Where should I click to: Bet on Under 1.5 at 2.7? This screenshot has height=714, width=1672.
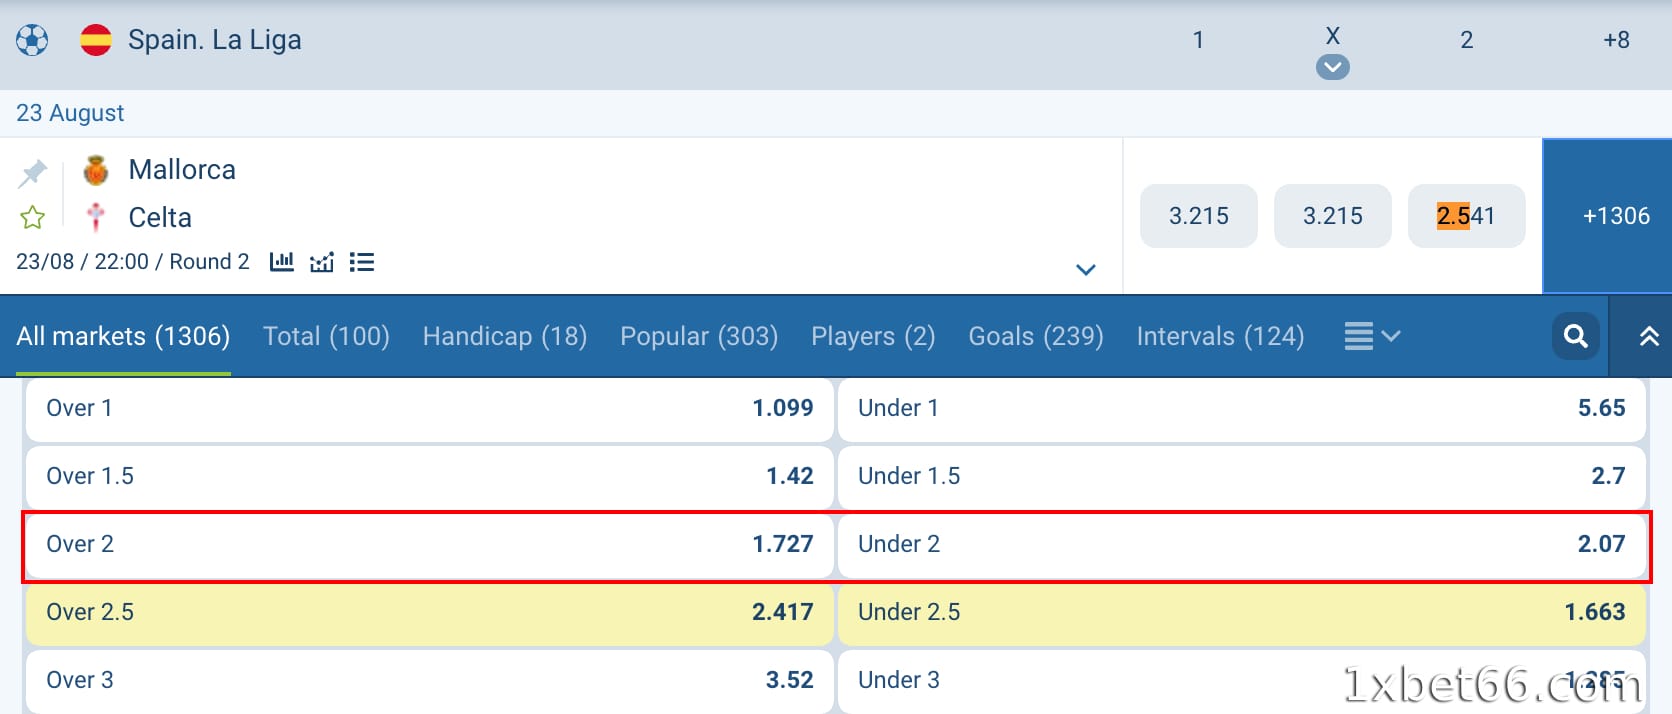point(1241,476)
